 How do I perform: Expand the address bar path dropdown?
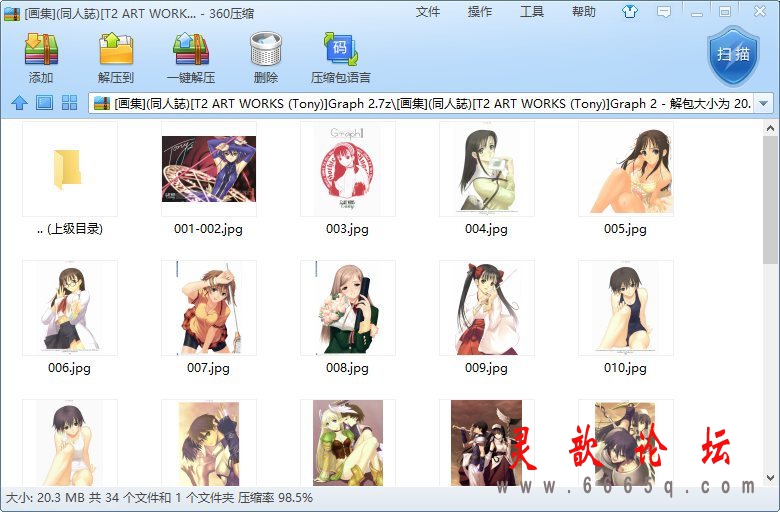763,103
